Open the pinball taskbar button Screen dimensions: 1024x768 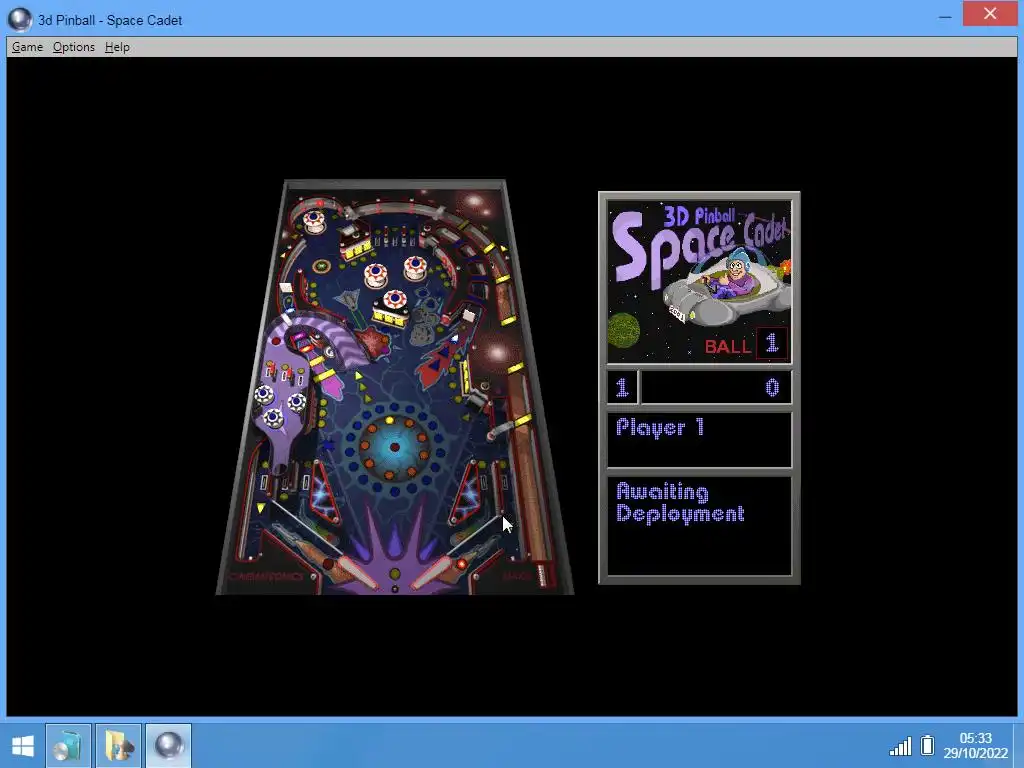coord(168,746)
